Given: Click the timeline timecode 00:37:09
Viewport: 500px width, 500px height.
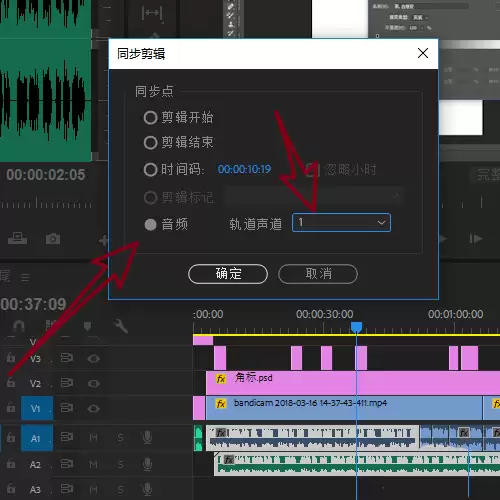Looking at the screenshot, I should (x=33, y=304).
